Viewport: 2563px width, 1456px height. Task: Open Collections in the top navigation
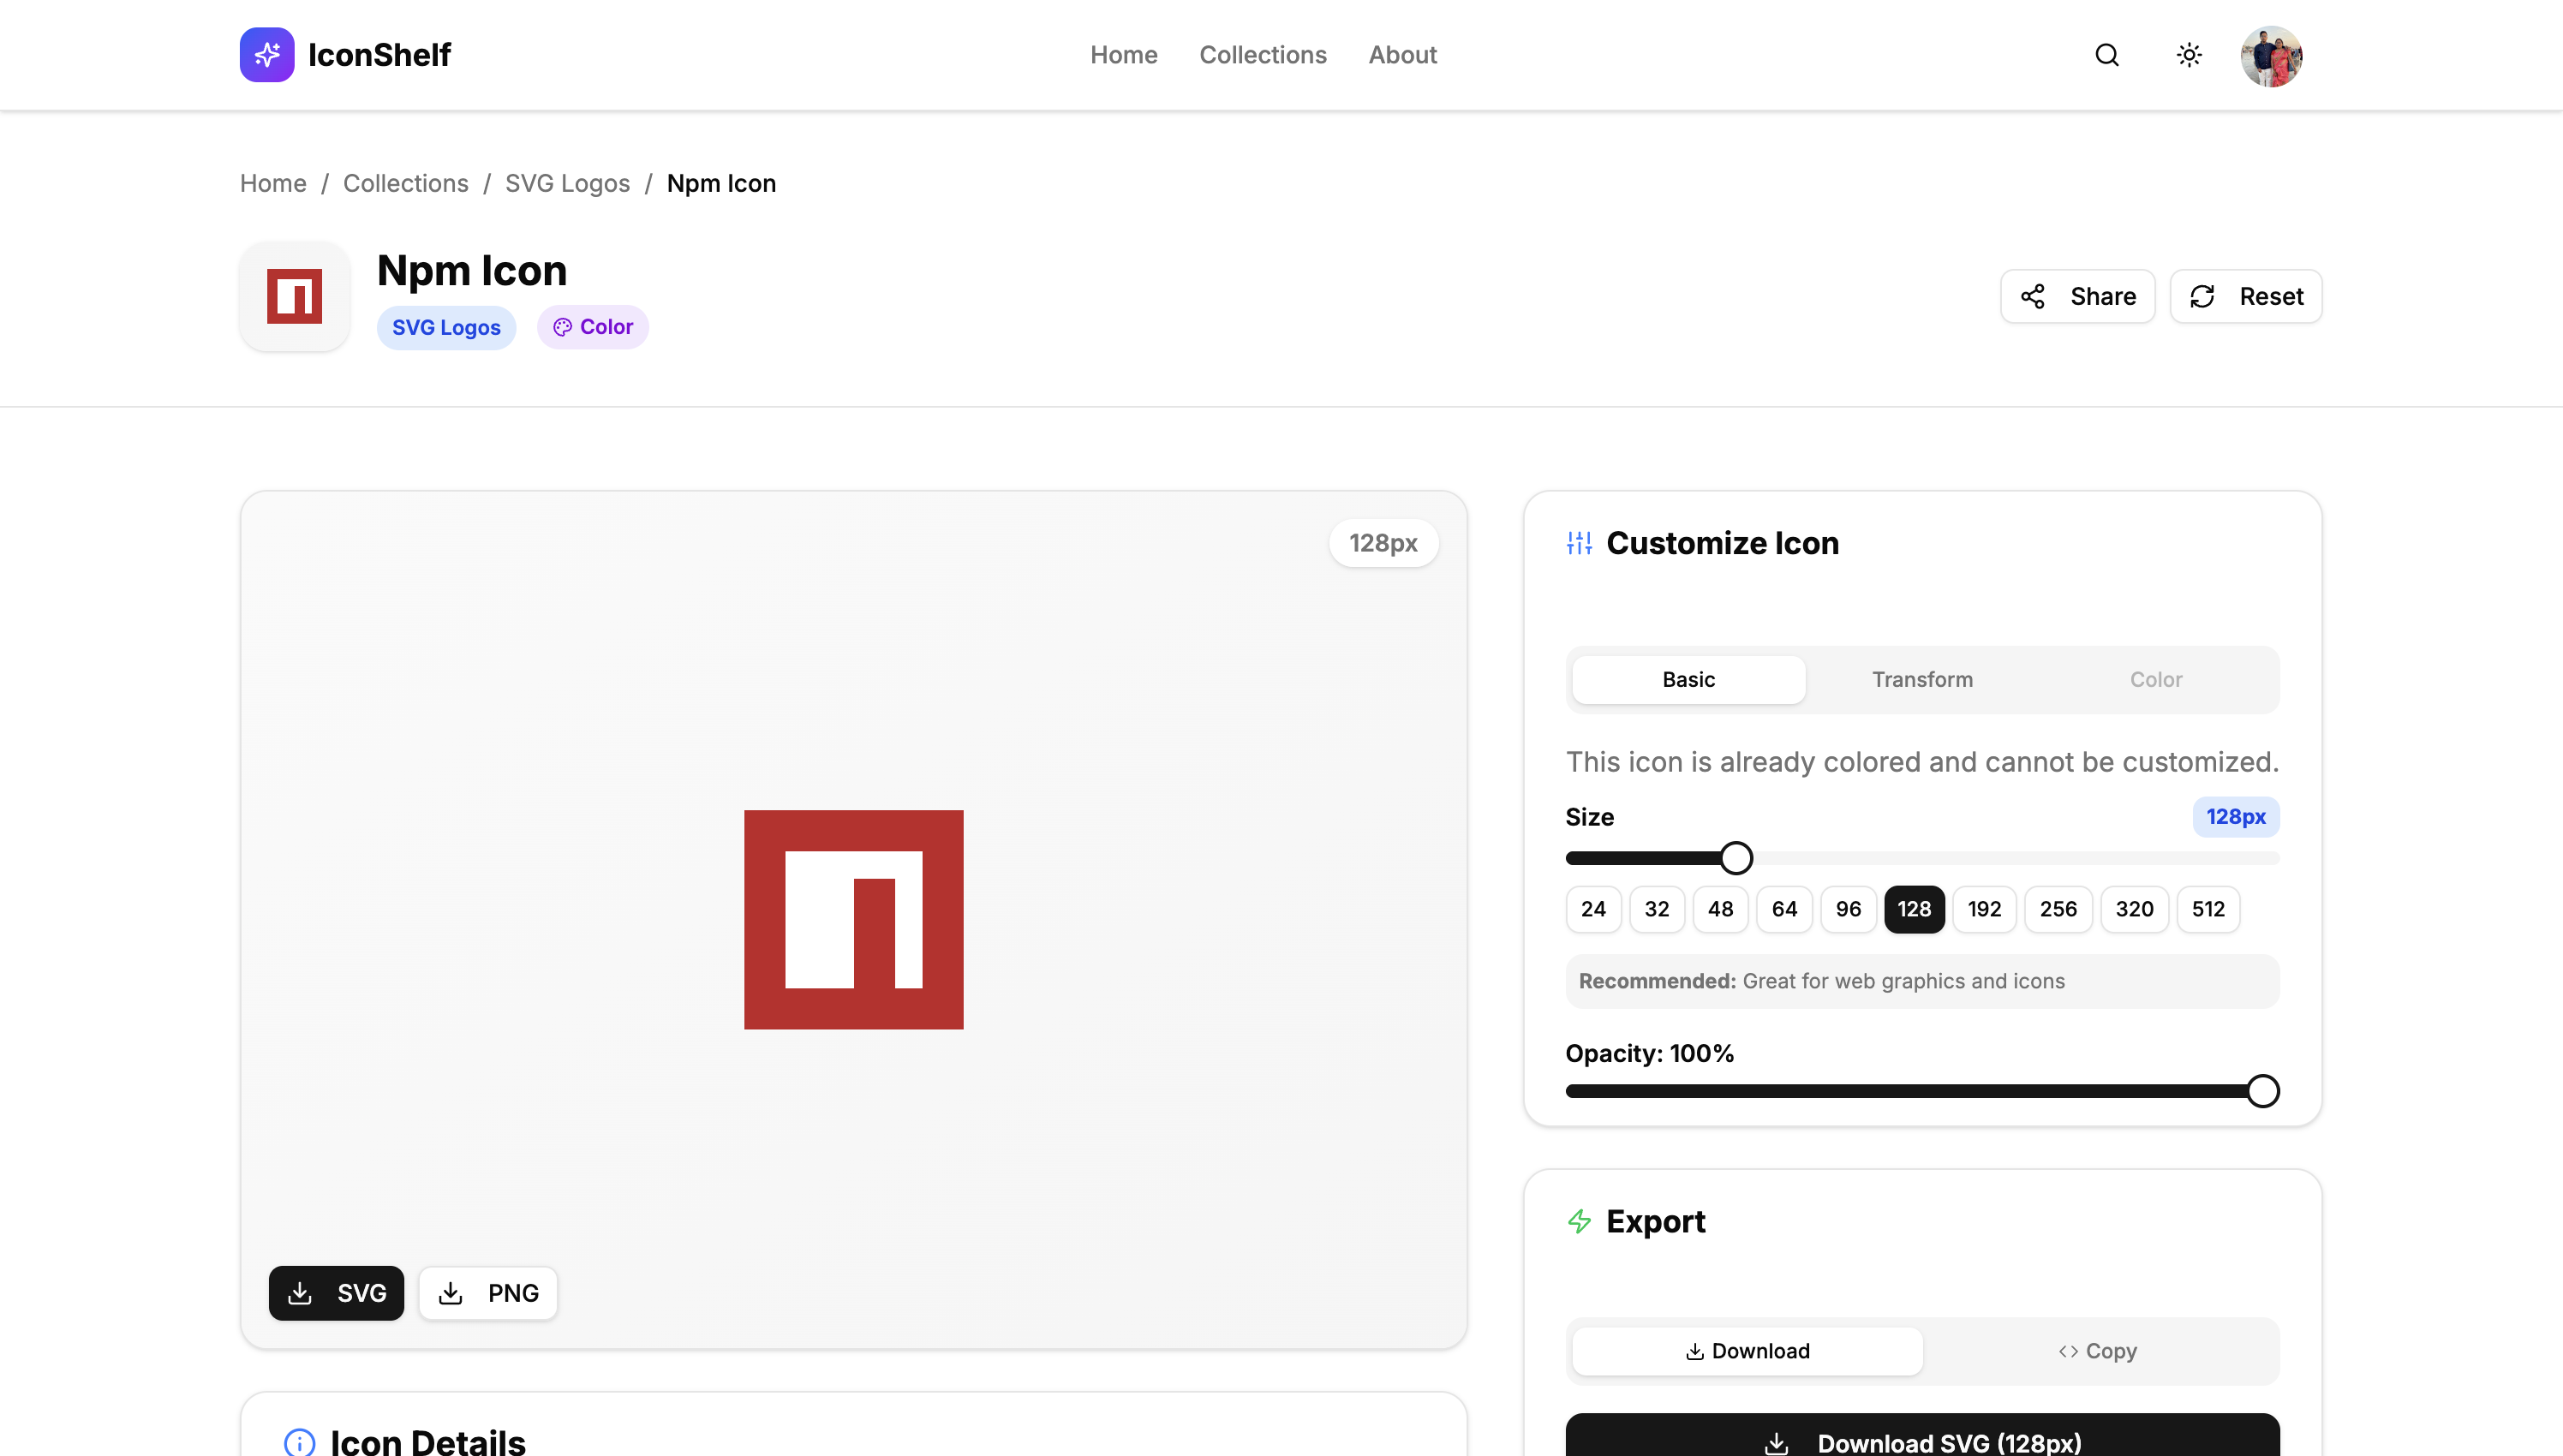(1262, 55)
